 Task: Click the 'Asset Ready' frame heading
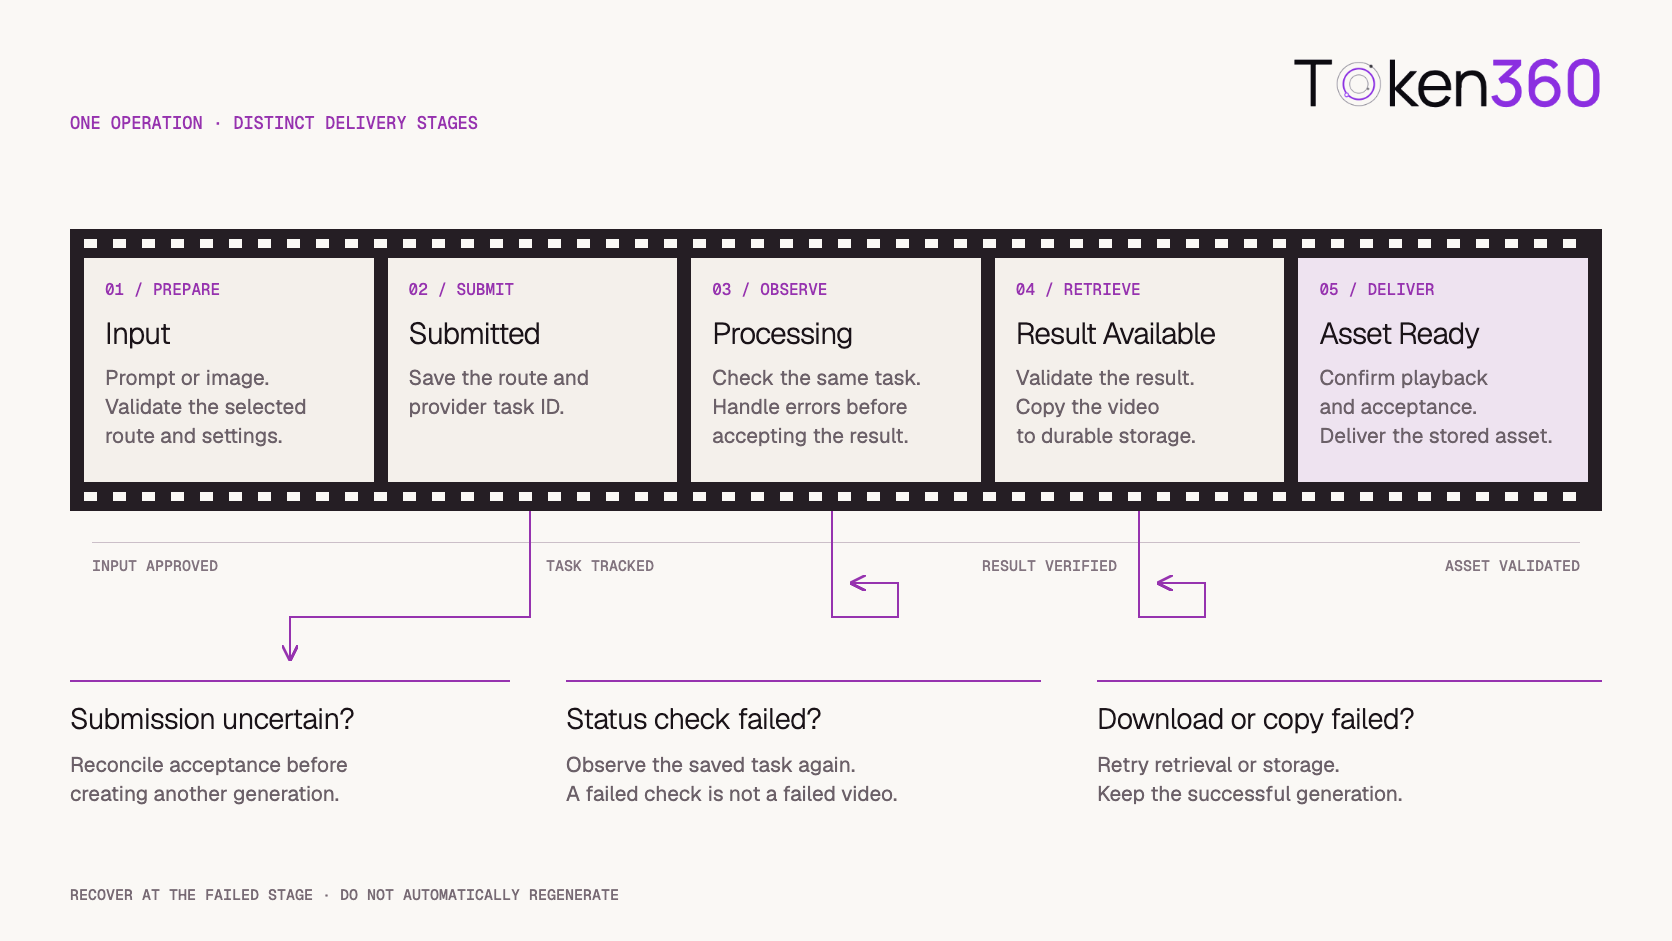coord(1399,334)
